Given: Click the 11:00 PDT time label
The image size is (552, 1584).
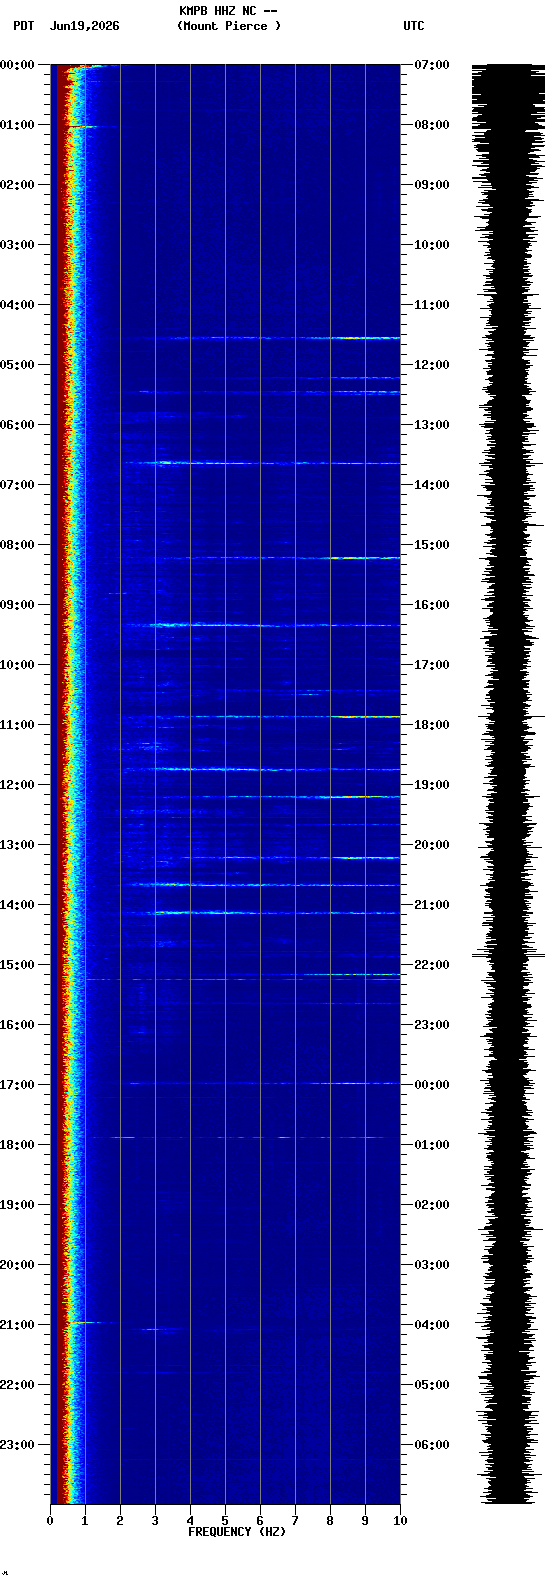Looking at the screenshot, I should pyautogui.click(x=17, y=725).
